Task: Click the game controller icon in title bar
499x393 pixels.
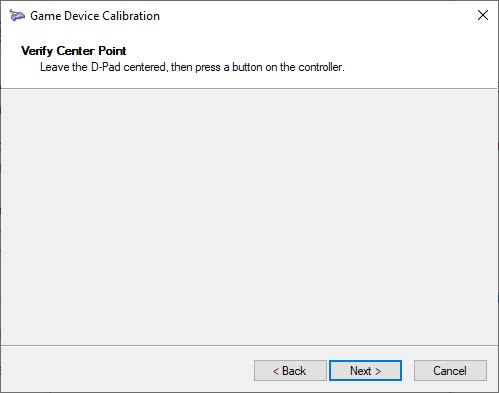Action: 17,15
